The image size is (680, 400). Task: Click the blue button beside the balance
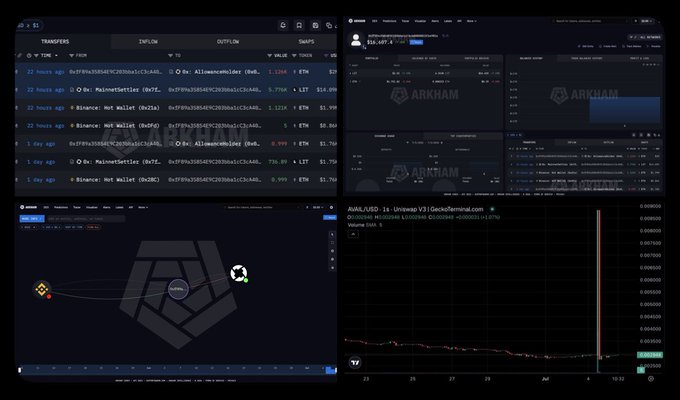coord(416,42)
